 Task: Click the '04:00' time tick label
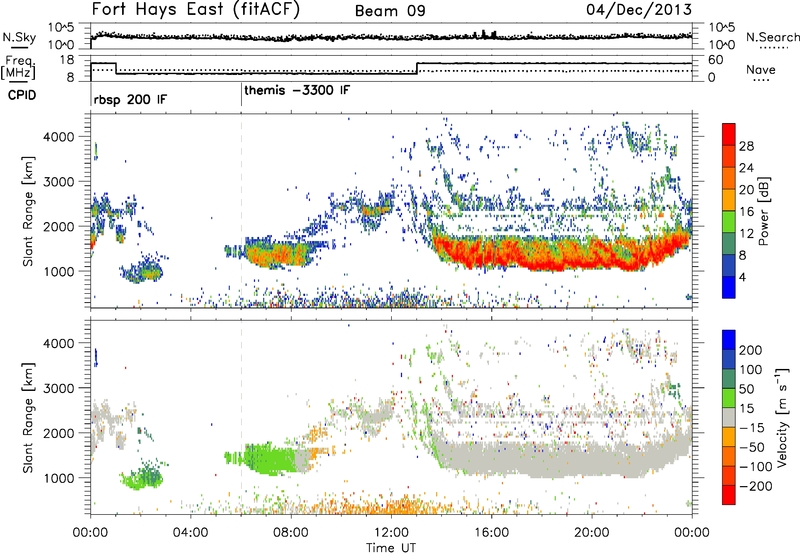190,533
